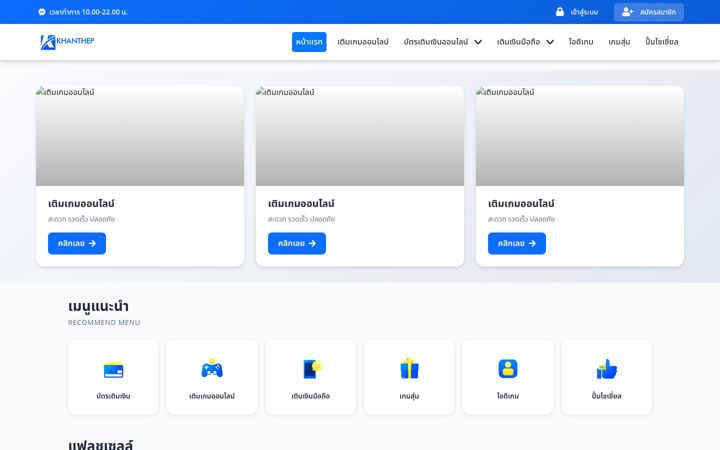The height and width of the screenshot is (450, 720).
Task: Select เกมสุ่ม in the navigation bar
Action: point(619,42)
